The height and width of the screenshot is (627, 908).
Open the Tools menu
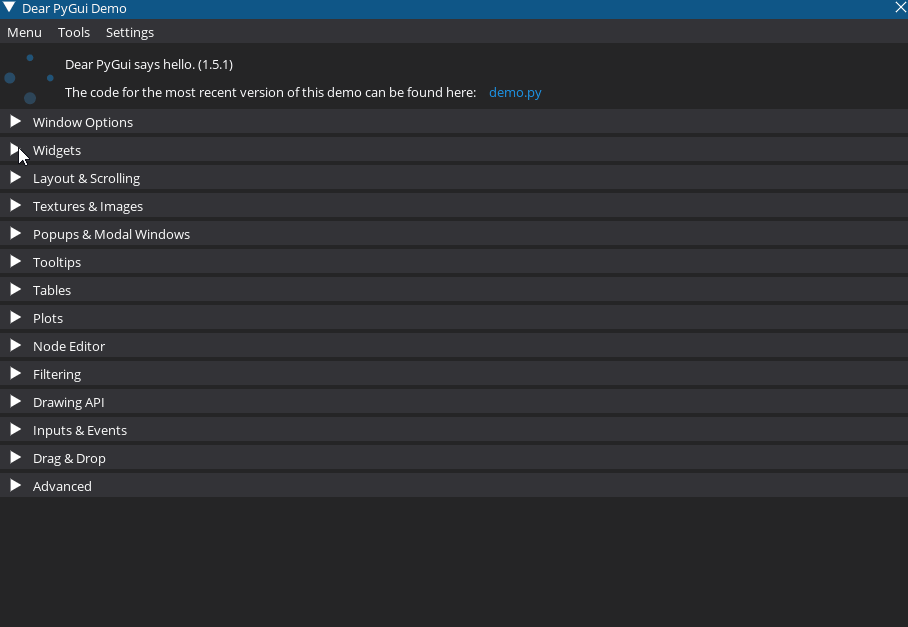click(x=74, y=32)
